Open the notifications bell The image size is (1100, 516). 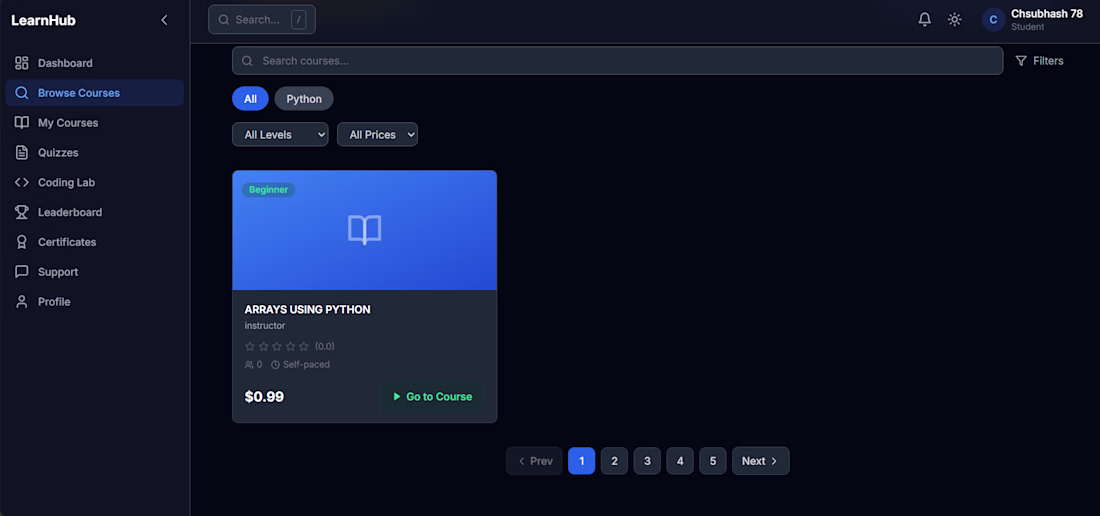(x=925, y=20)
